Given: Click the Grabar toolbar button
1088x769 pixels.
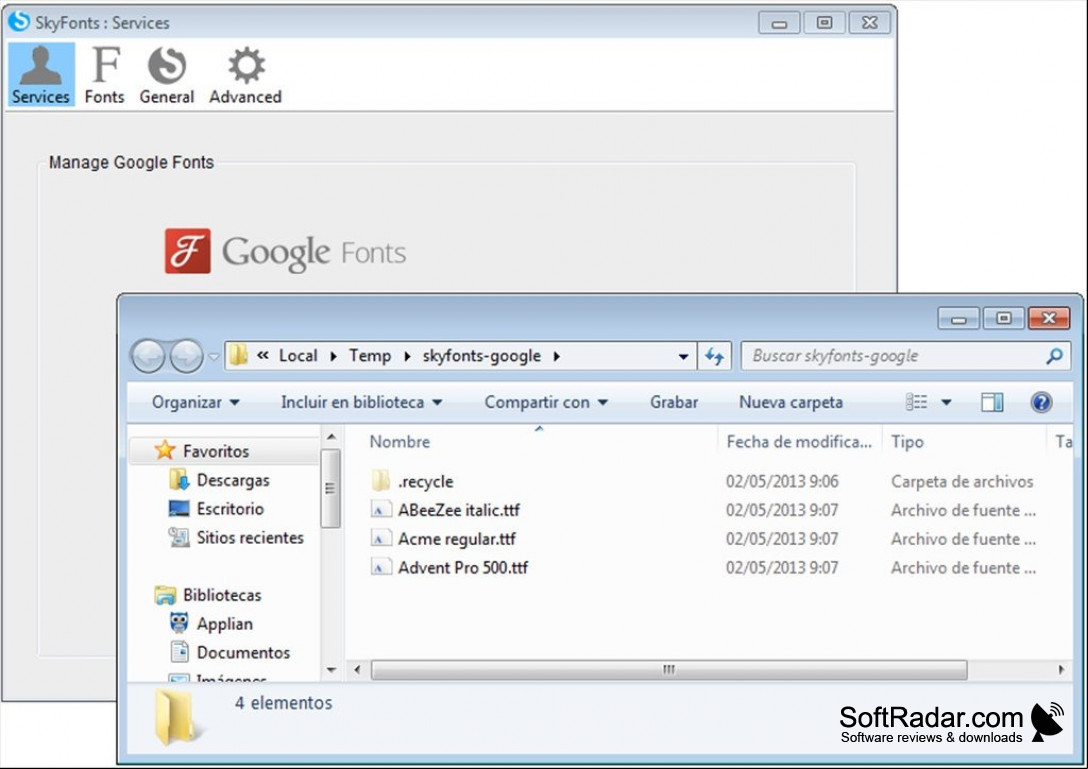Looking at the screenshot, I should [674, 402].
